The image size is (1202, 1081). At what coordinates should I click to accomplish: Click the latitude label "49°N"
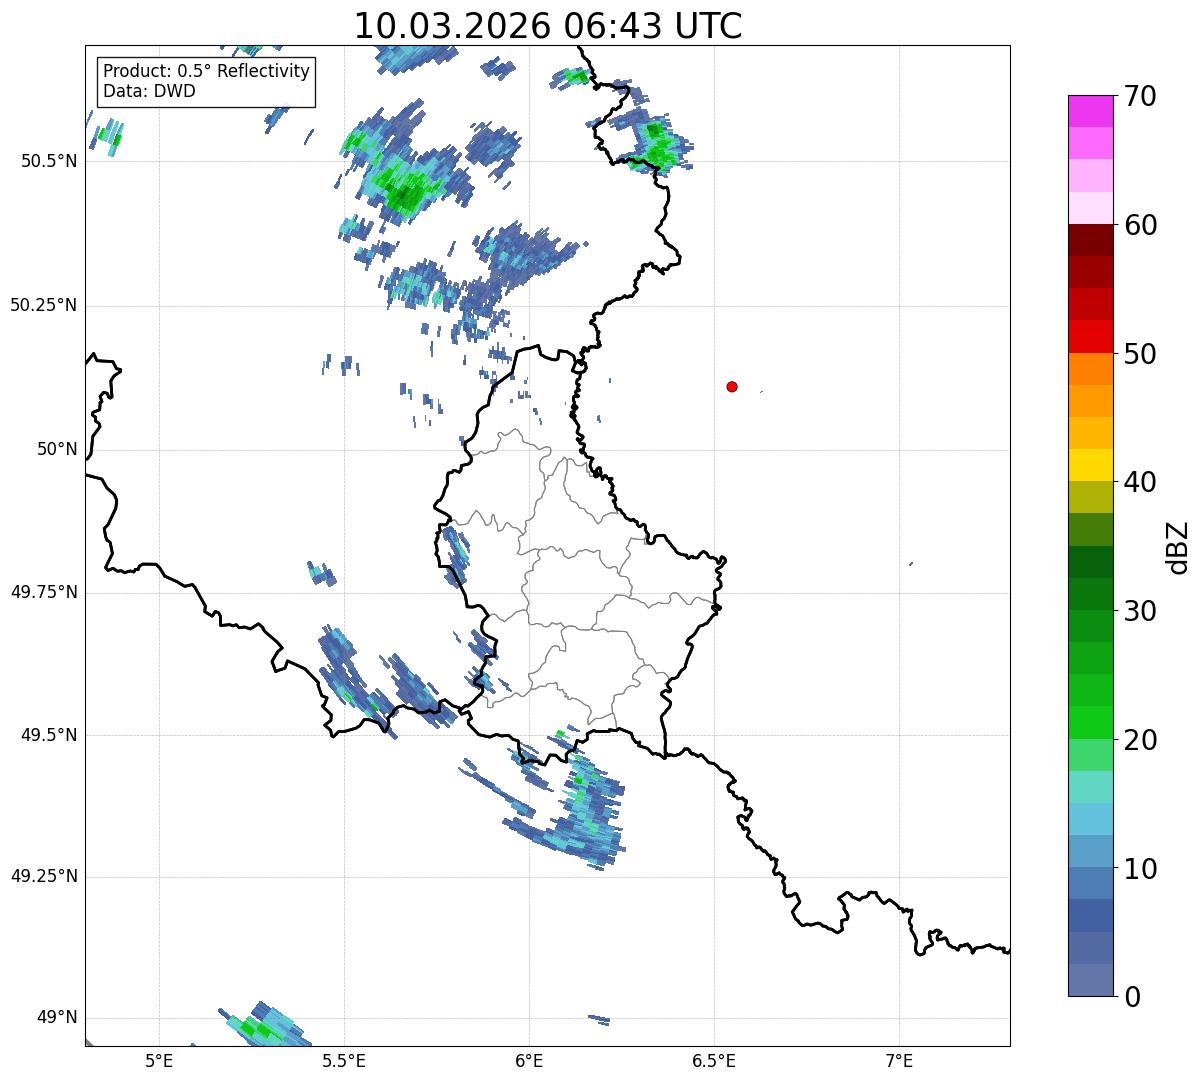[x=57, y=1018]
